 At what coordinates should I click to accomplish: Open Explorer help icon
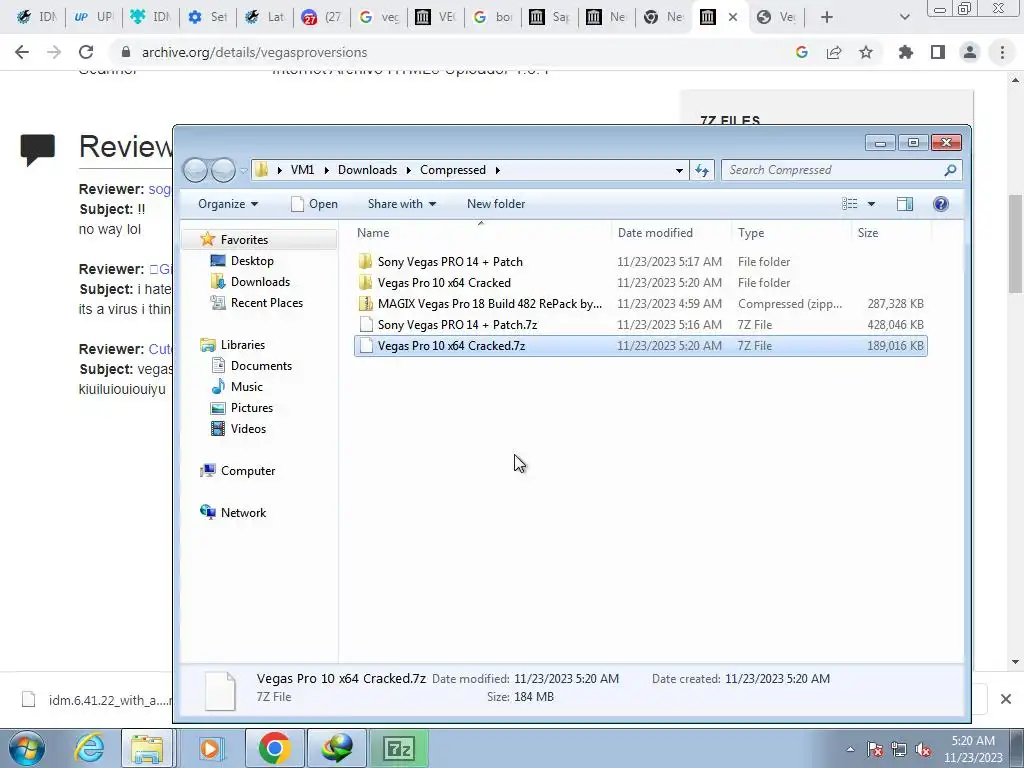[940, 204]
